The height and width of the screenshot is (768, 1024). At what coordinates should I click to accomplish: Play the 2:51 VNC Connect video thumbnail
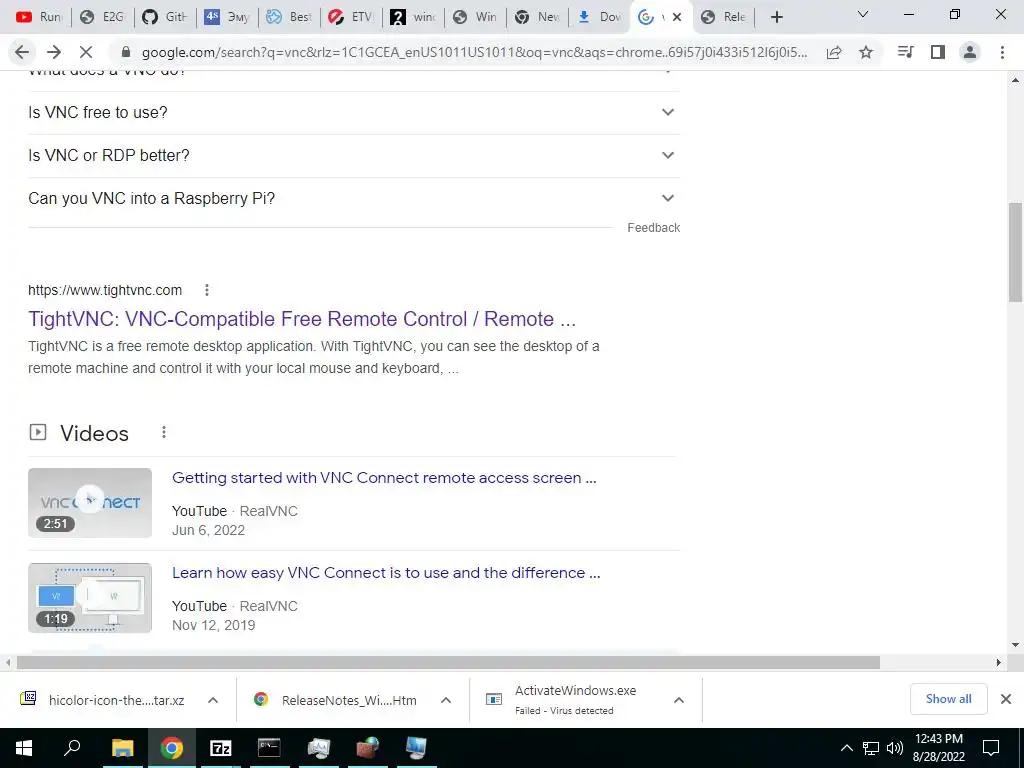[x=90, y=503]
